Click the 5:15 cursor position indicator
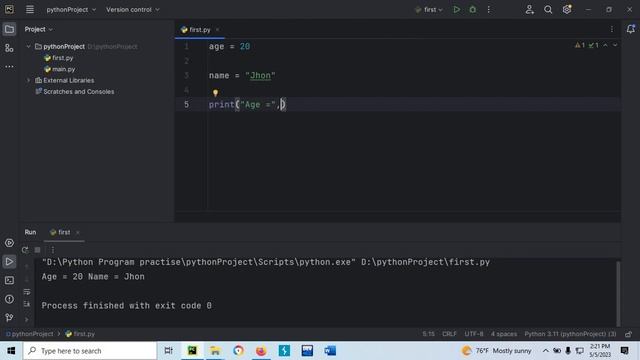Image resolution: width=640 pixels, height=360 pixels. (429, 334)
